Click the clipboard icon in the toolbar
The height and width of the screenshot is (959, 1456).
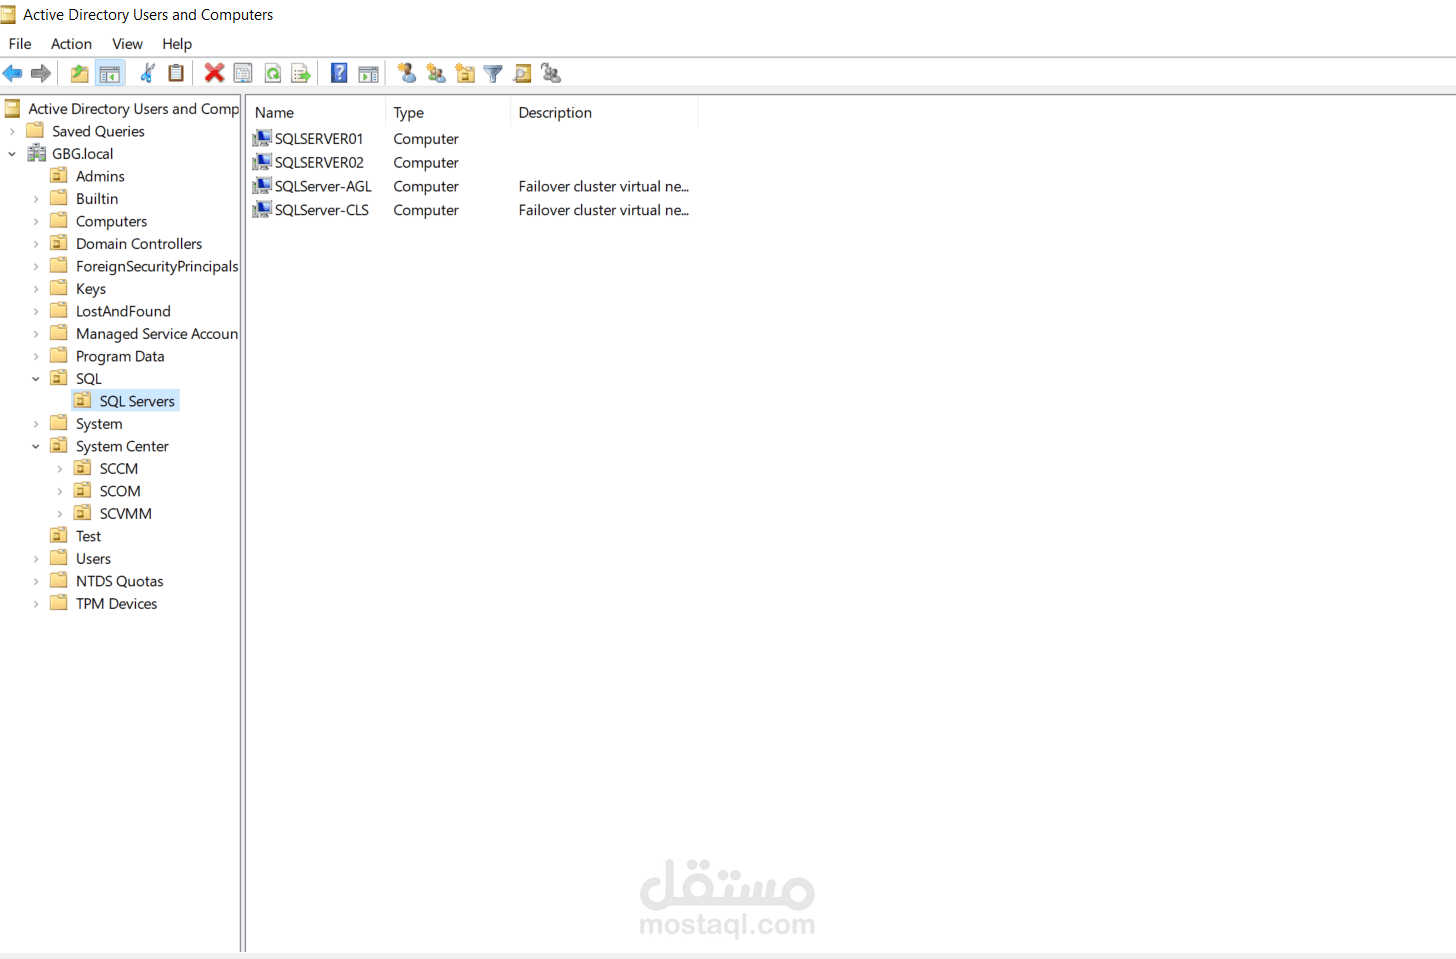pyautogui.click(x=176, y=73)
